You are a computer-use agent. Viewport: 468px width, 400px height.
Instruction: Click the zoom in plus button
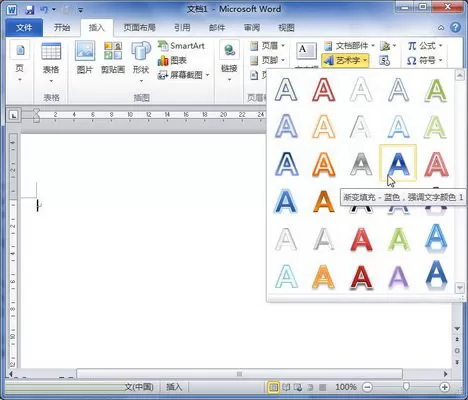(444, 387)
